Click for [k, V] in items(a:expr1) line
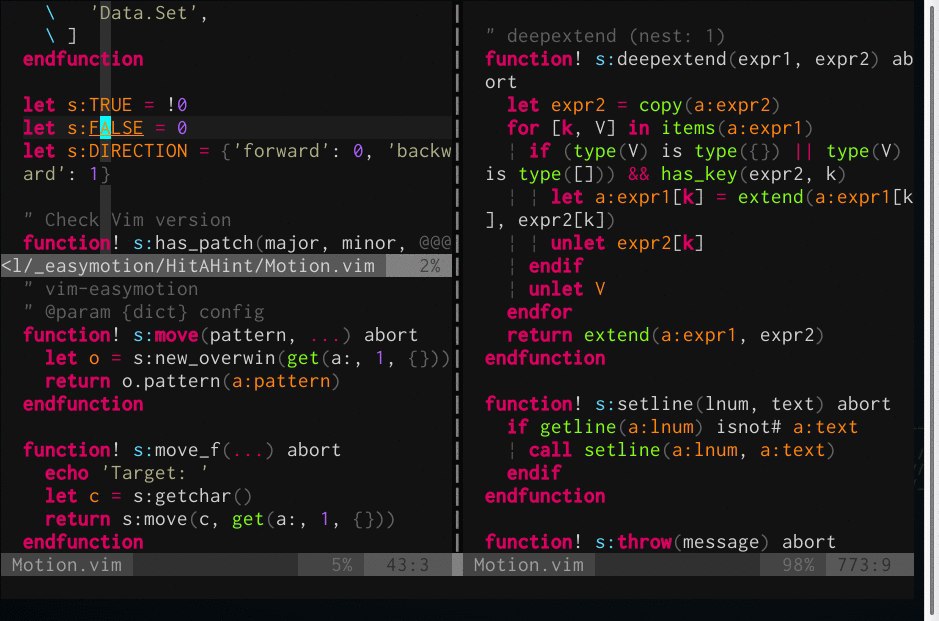 pos(660,128)
